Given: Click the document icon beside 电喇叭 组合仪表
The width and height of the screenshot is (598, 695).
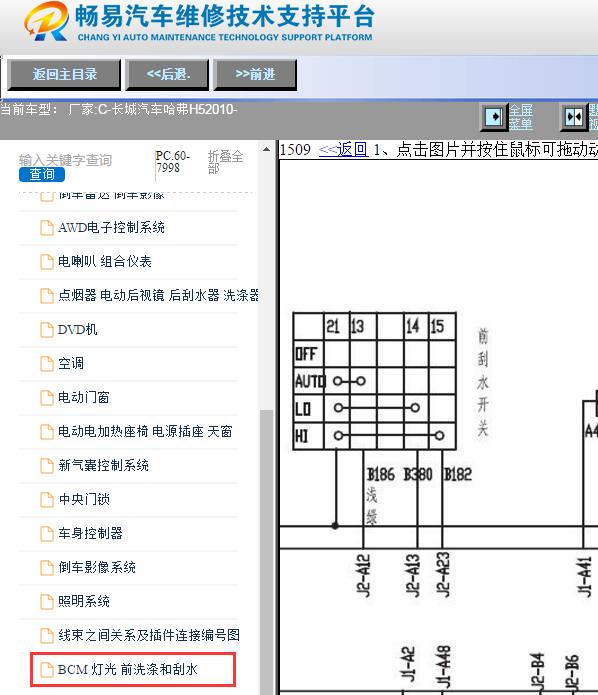Looking at the screenshot, I should (47, 262).
